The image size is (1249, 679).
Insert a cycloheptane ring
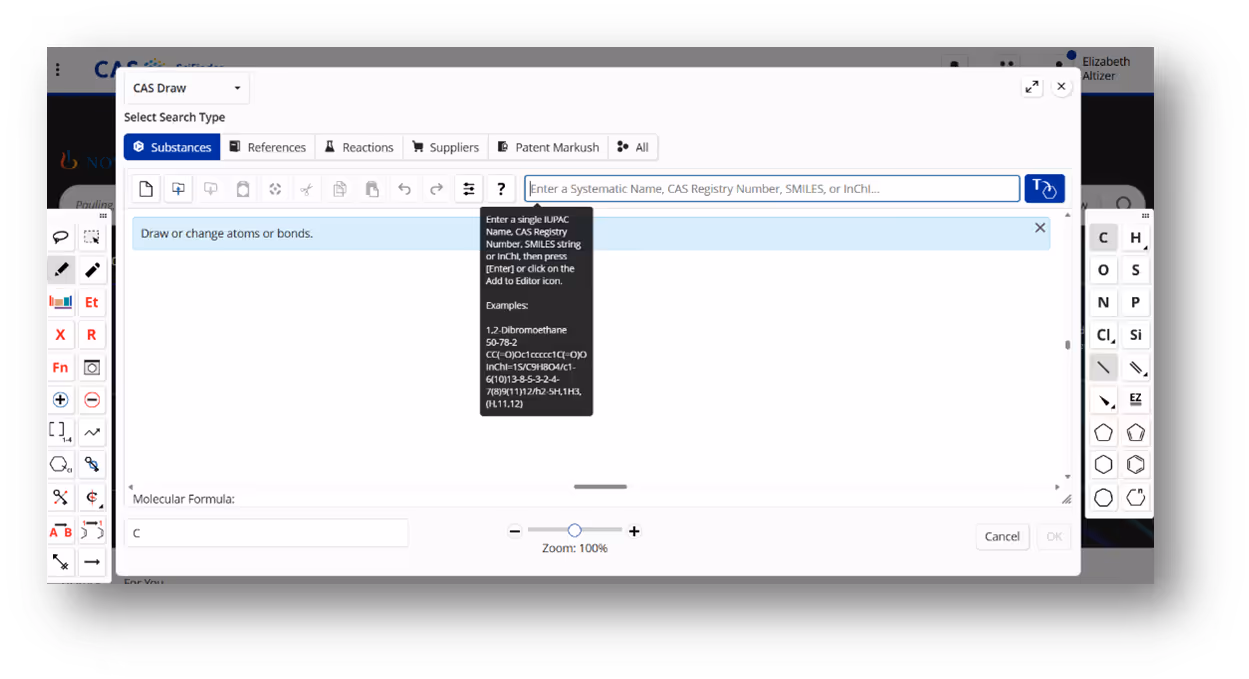(x=1103, y=497)
